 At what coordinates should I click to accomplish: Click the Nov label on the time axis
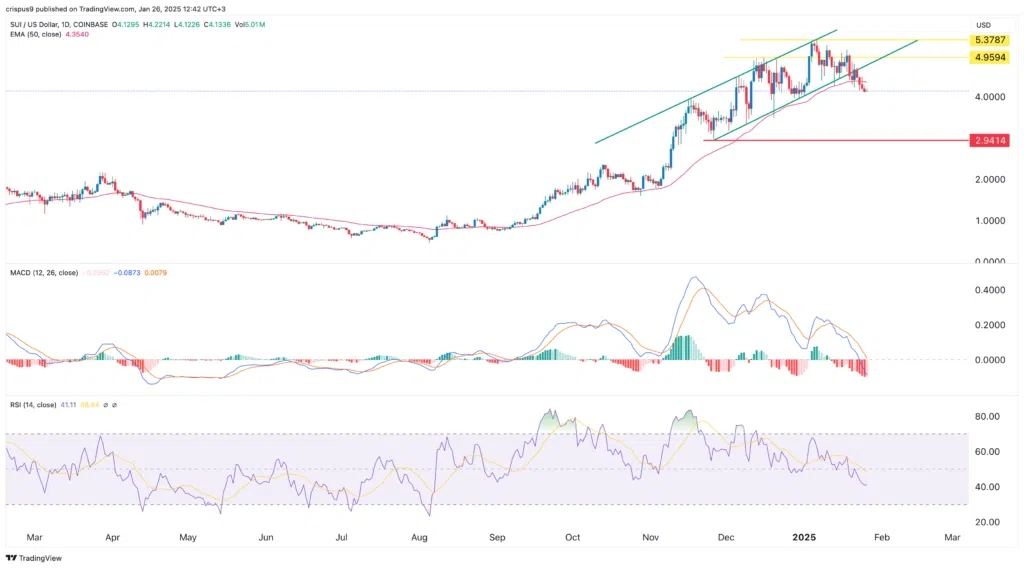[x=650, y=537]
